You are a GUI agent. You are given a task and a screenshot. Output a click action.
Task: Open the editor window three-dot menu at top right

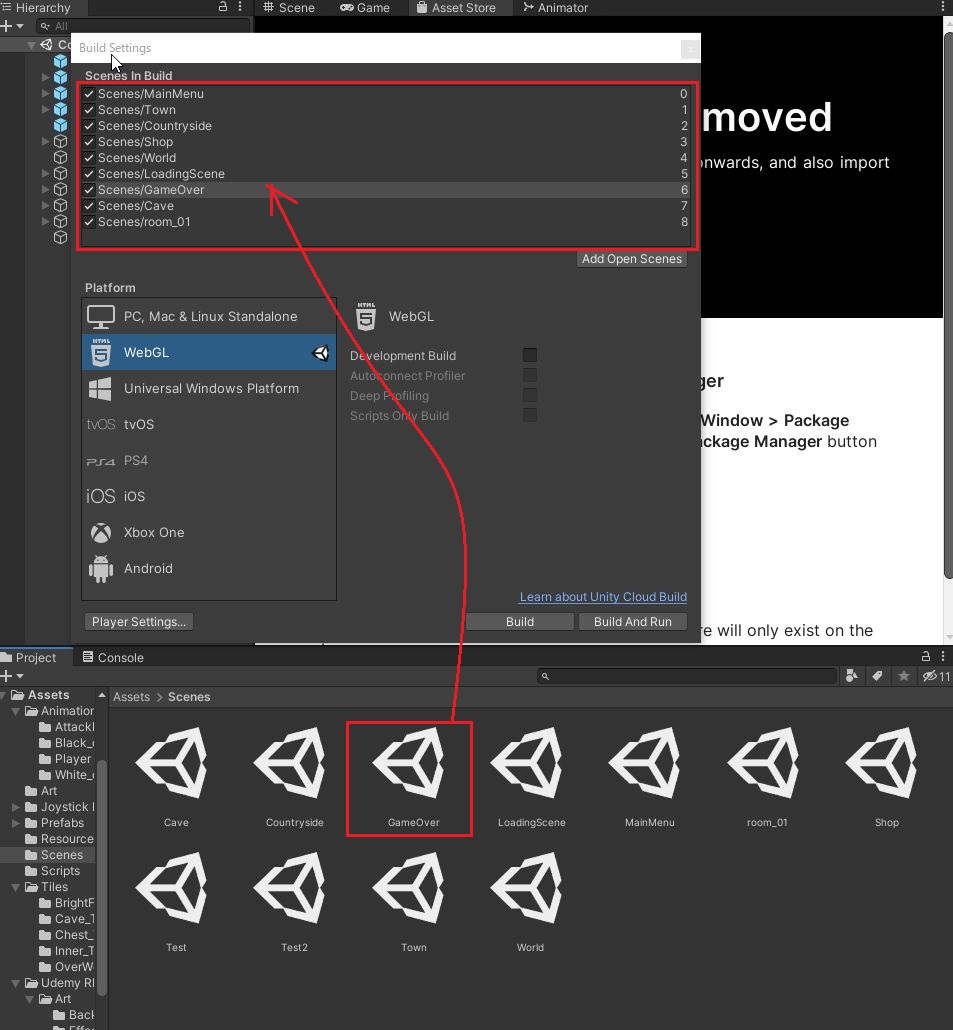click(942, 7)
